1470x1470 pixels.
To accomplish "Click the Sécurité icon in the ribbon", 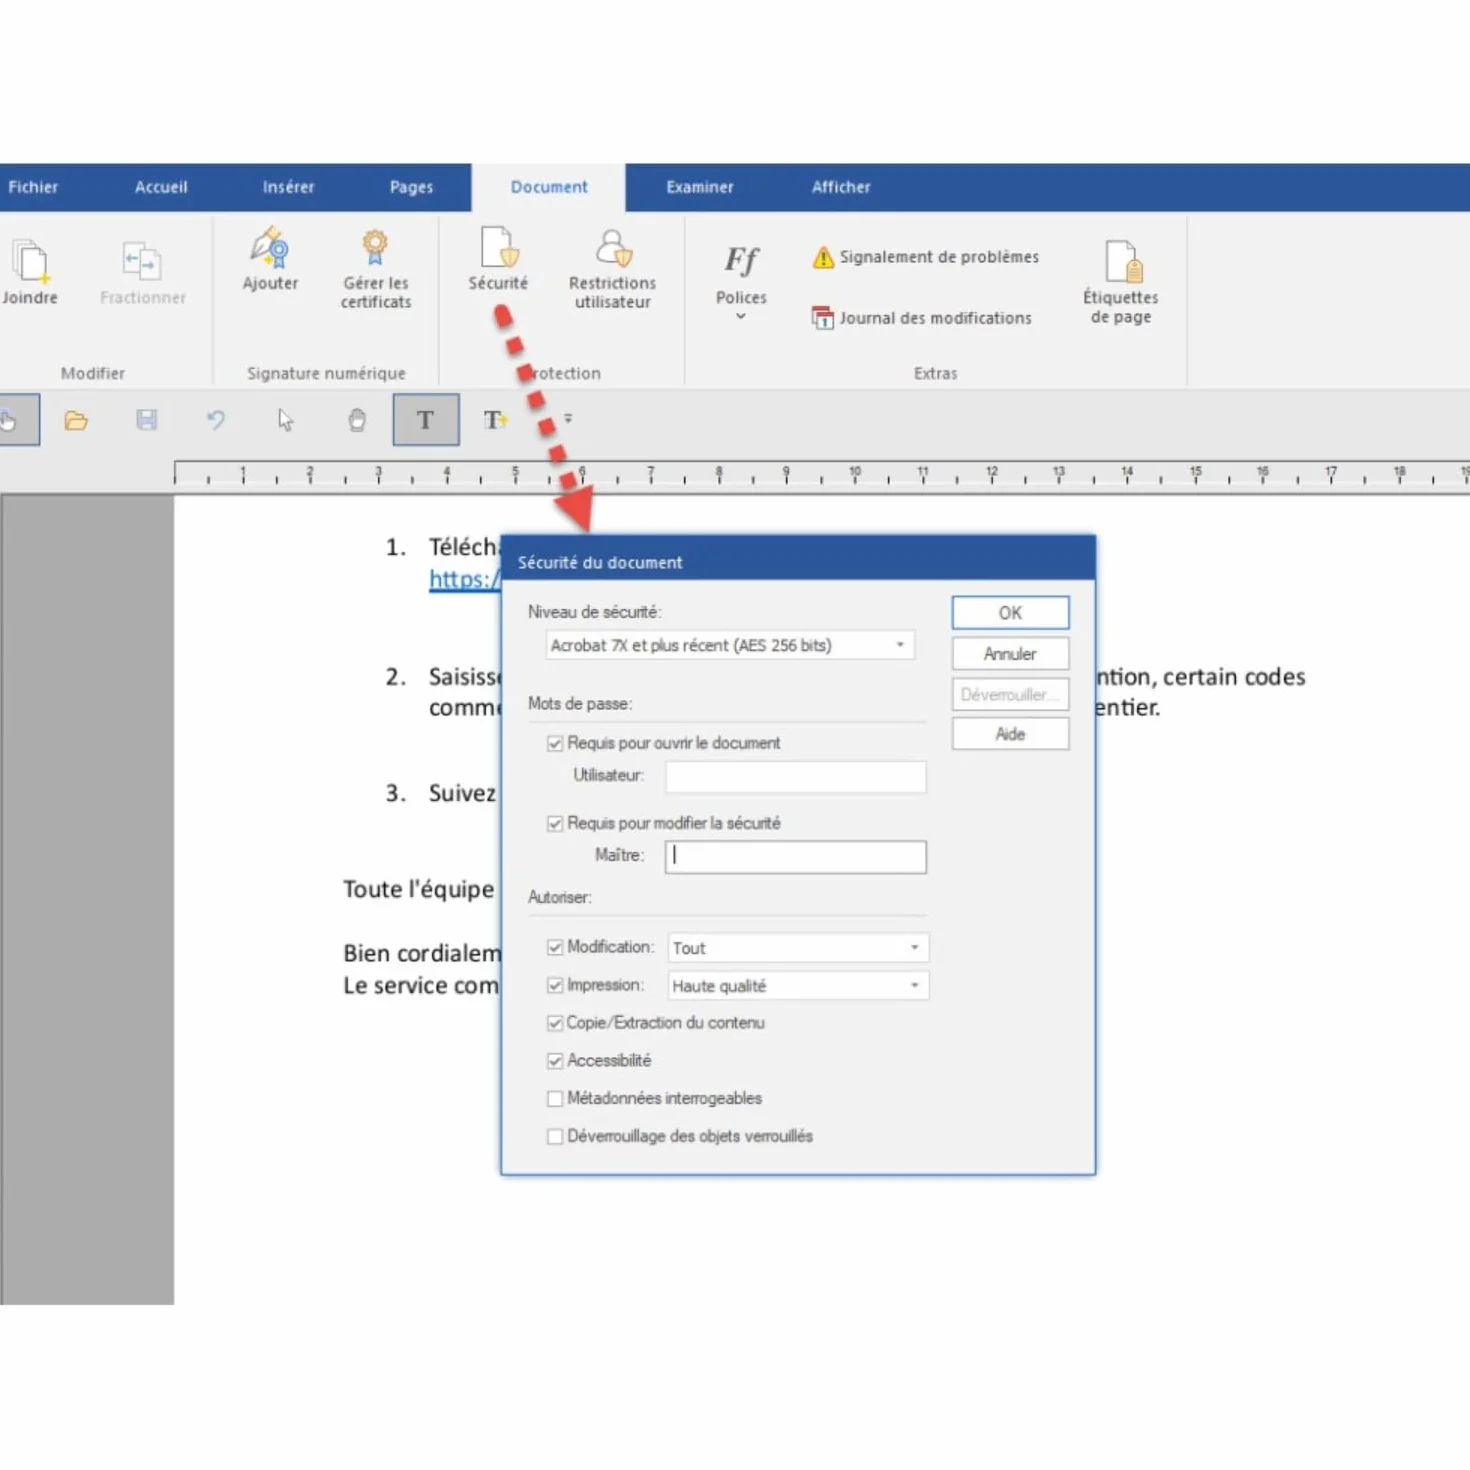I will point(498,259).
